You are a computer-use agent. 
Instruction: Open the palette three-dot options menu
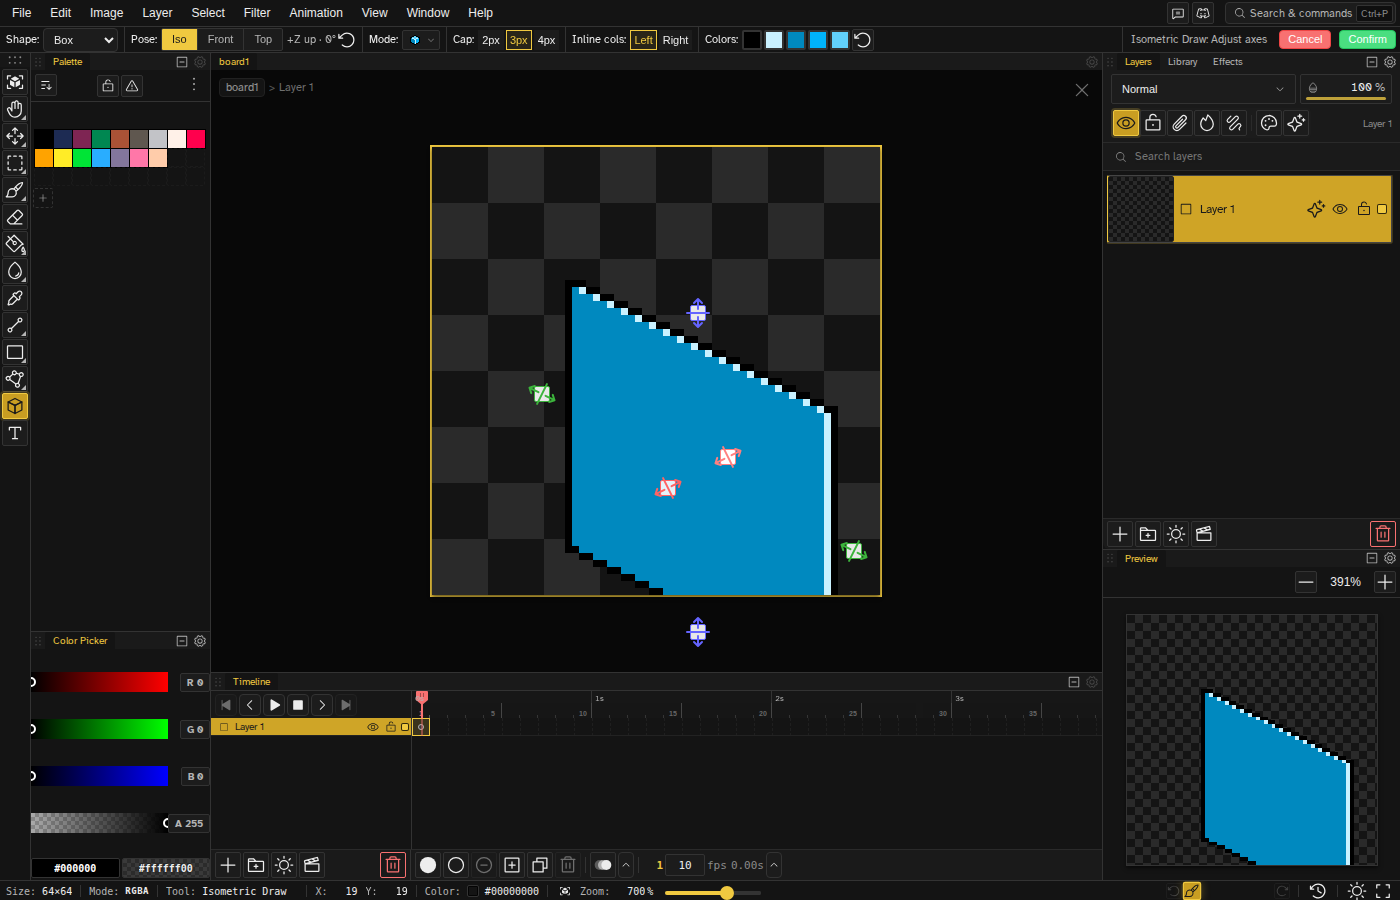click(x=194, y=85)
